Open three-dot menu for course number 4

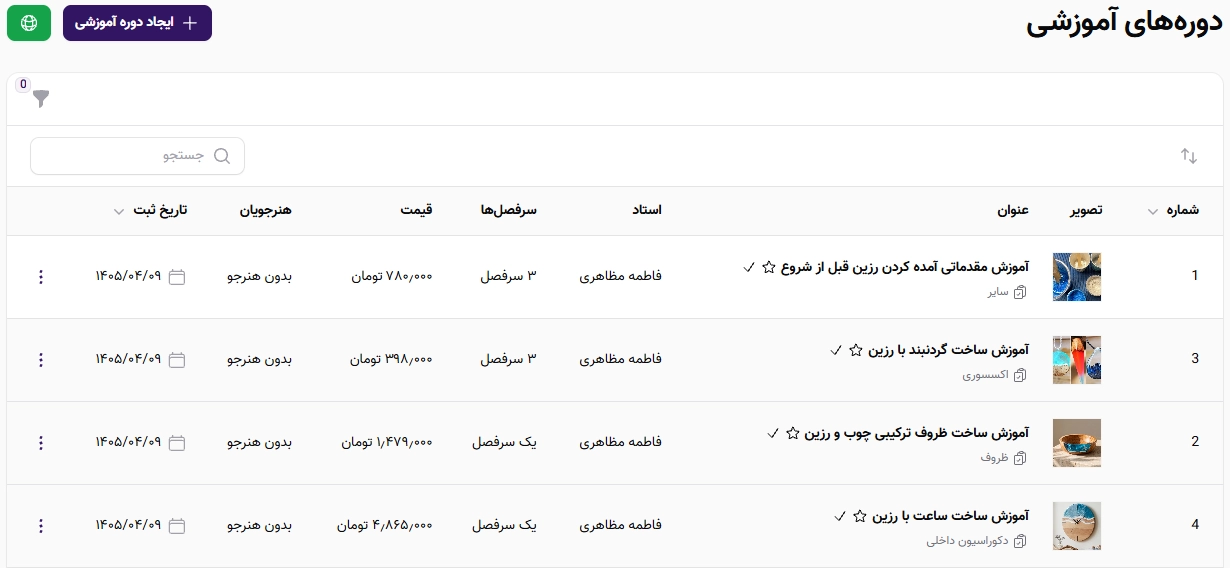pos(41,526)
